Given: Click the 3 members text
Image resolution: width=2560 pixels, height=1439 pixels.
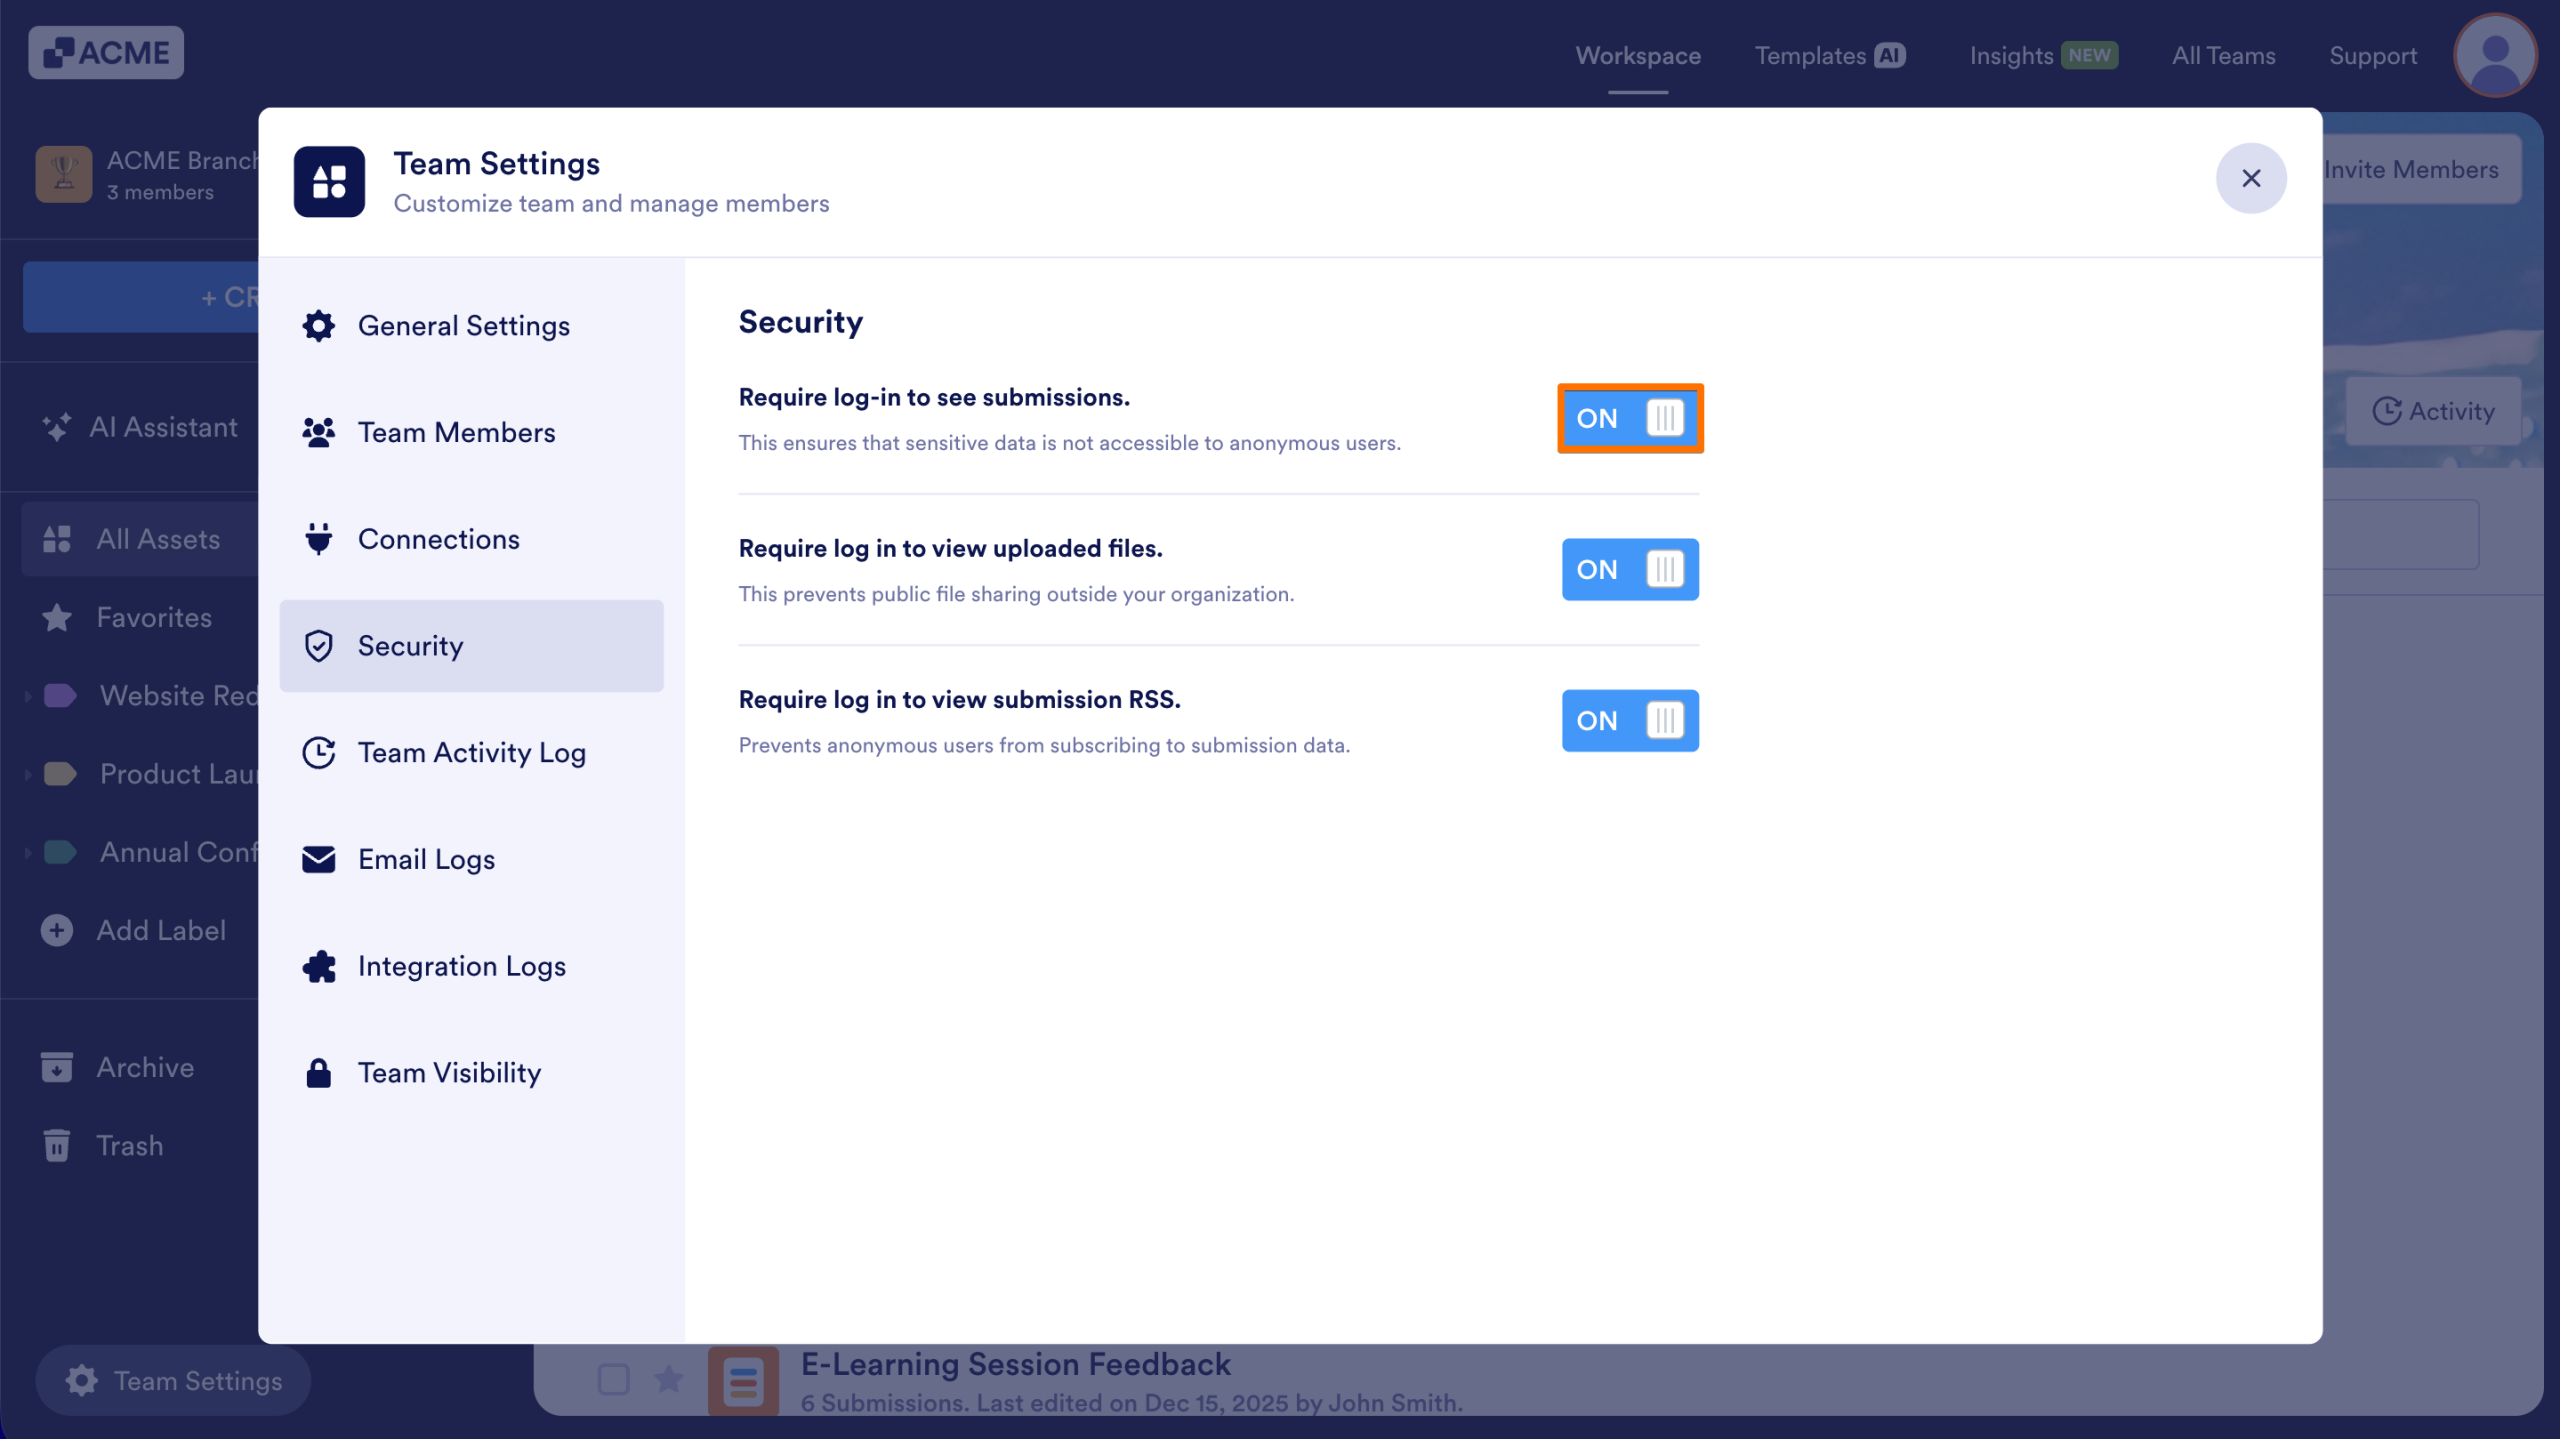Looking at the screenshot, I should 160,192.
